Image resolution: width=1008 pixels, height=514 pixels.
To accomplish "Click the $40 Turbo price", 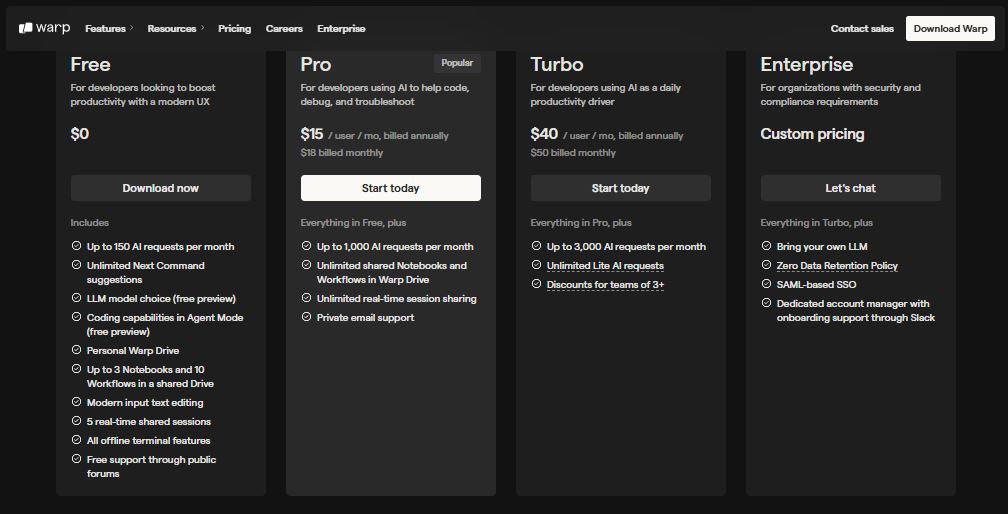I will pos(544,134).
